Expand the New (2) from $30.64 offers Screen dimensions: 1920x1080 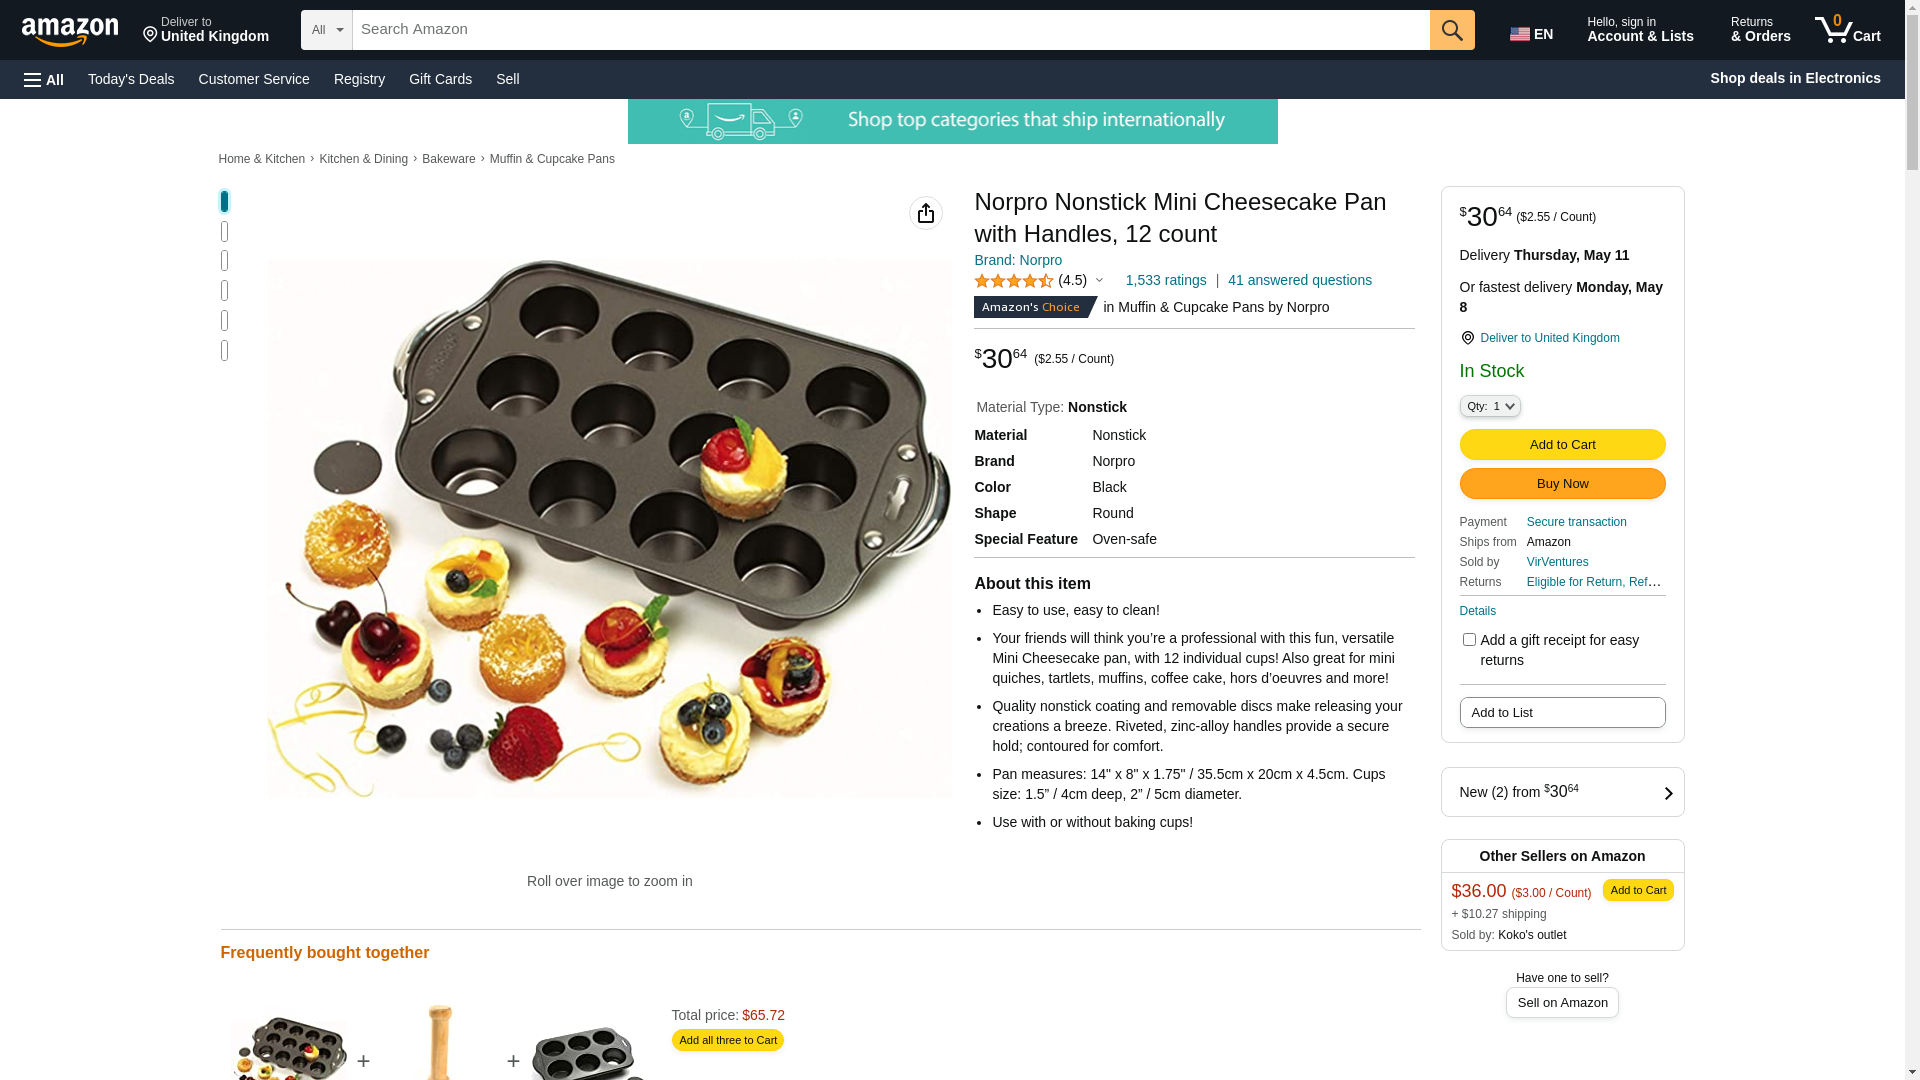[1562, 792]
